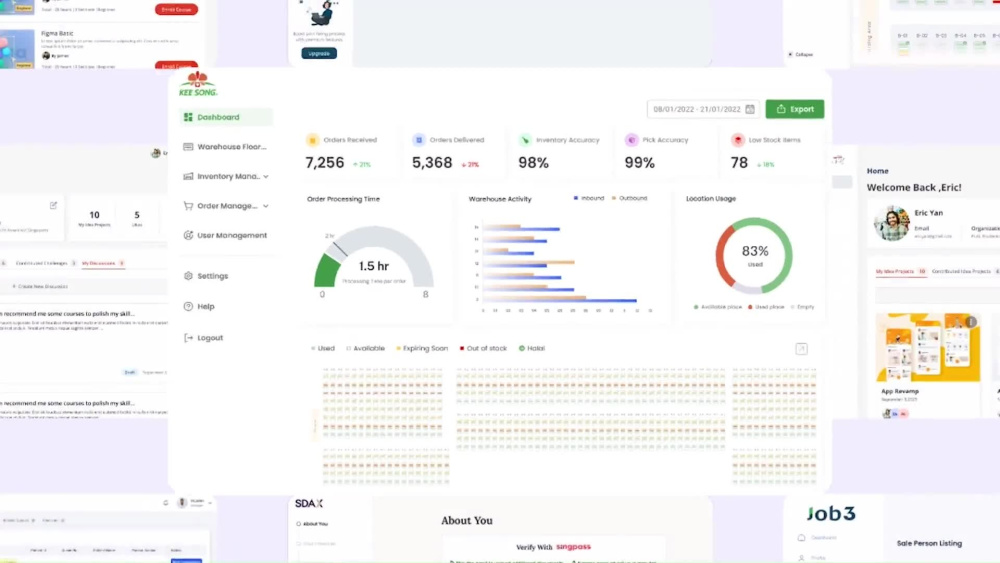Click the Job3 logo
This screenshot has height=563, width=1000.
click(831, 514)
